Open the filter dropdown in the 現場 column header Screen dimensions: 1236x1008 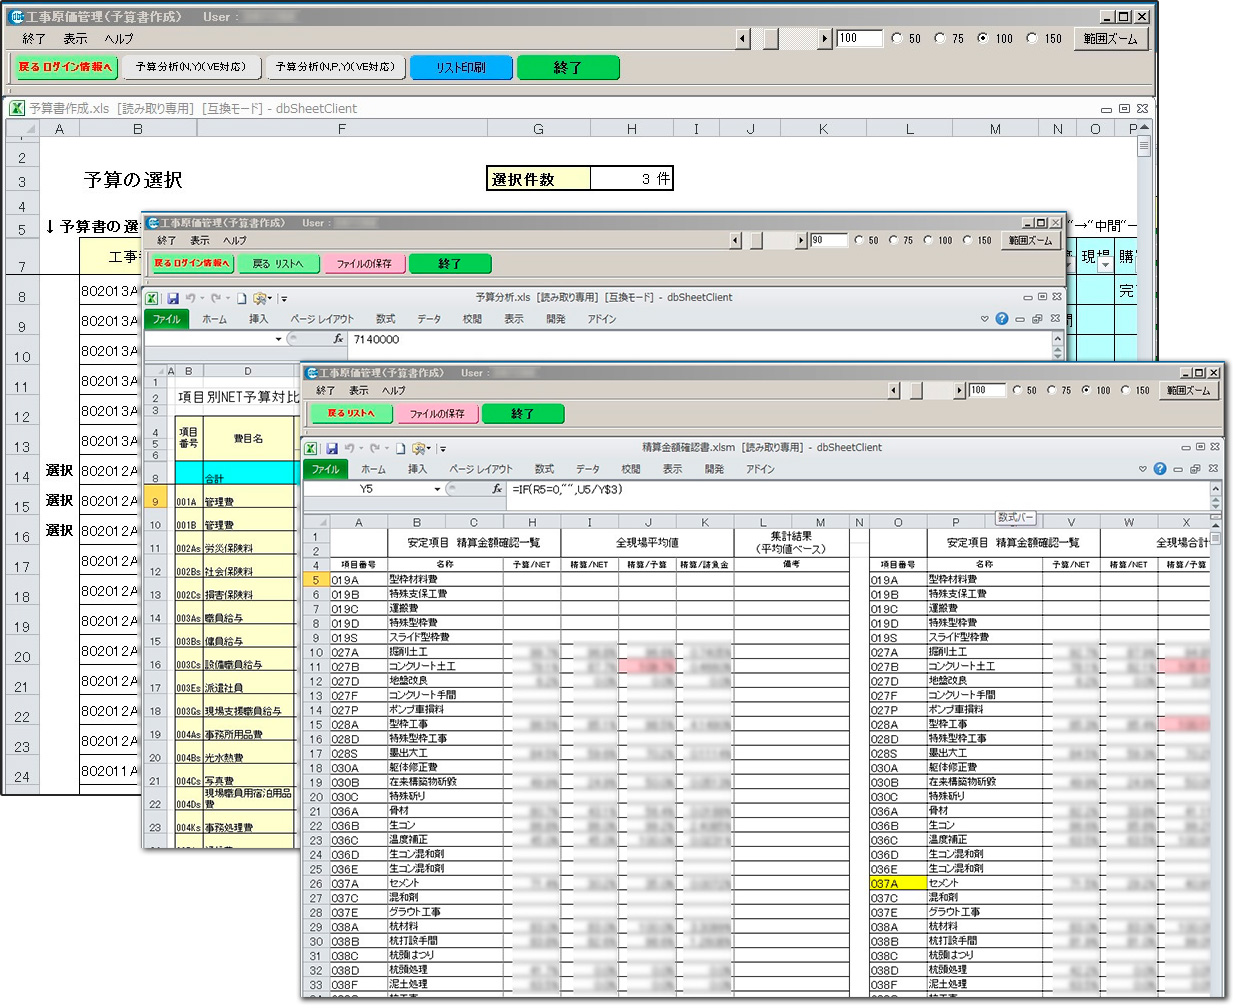pyautogui.click(x=1105, y=264)
